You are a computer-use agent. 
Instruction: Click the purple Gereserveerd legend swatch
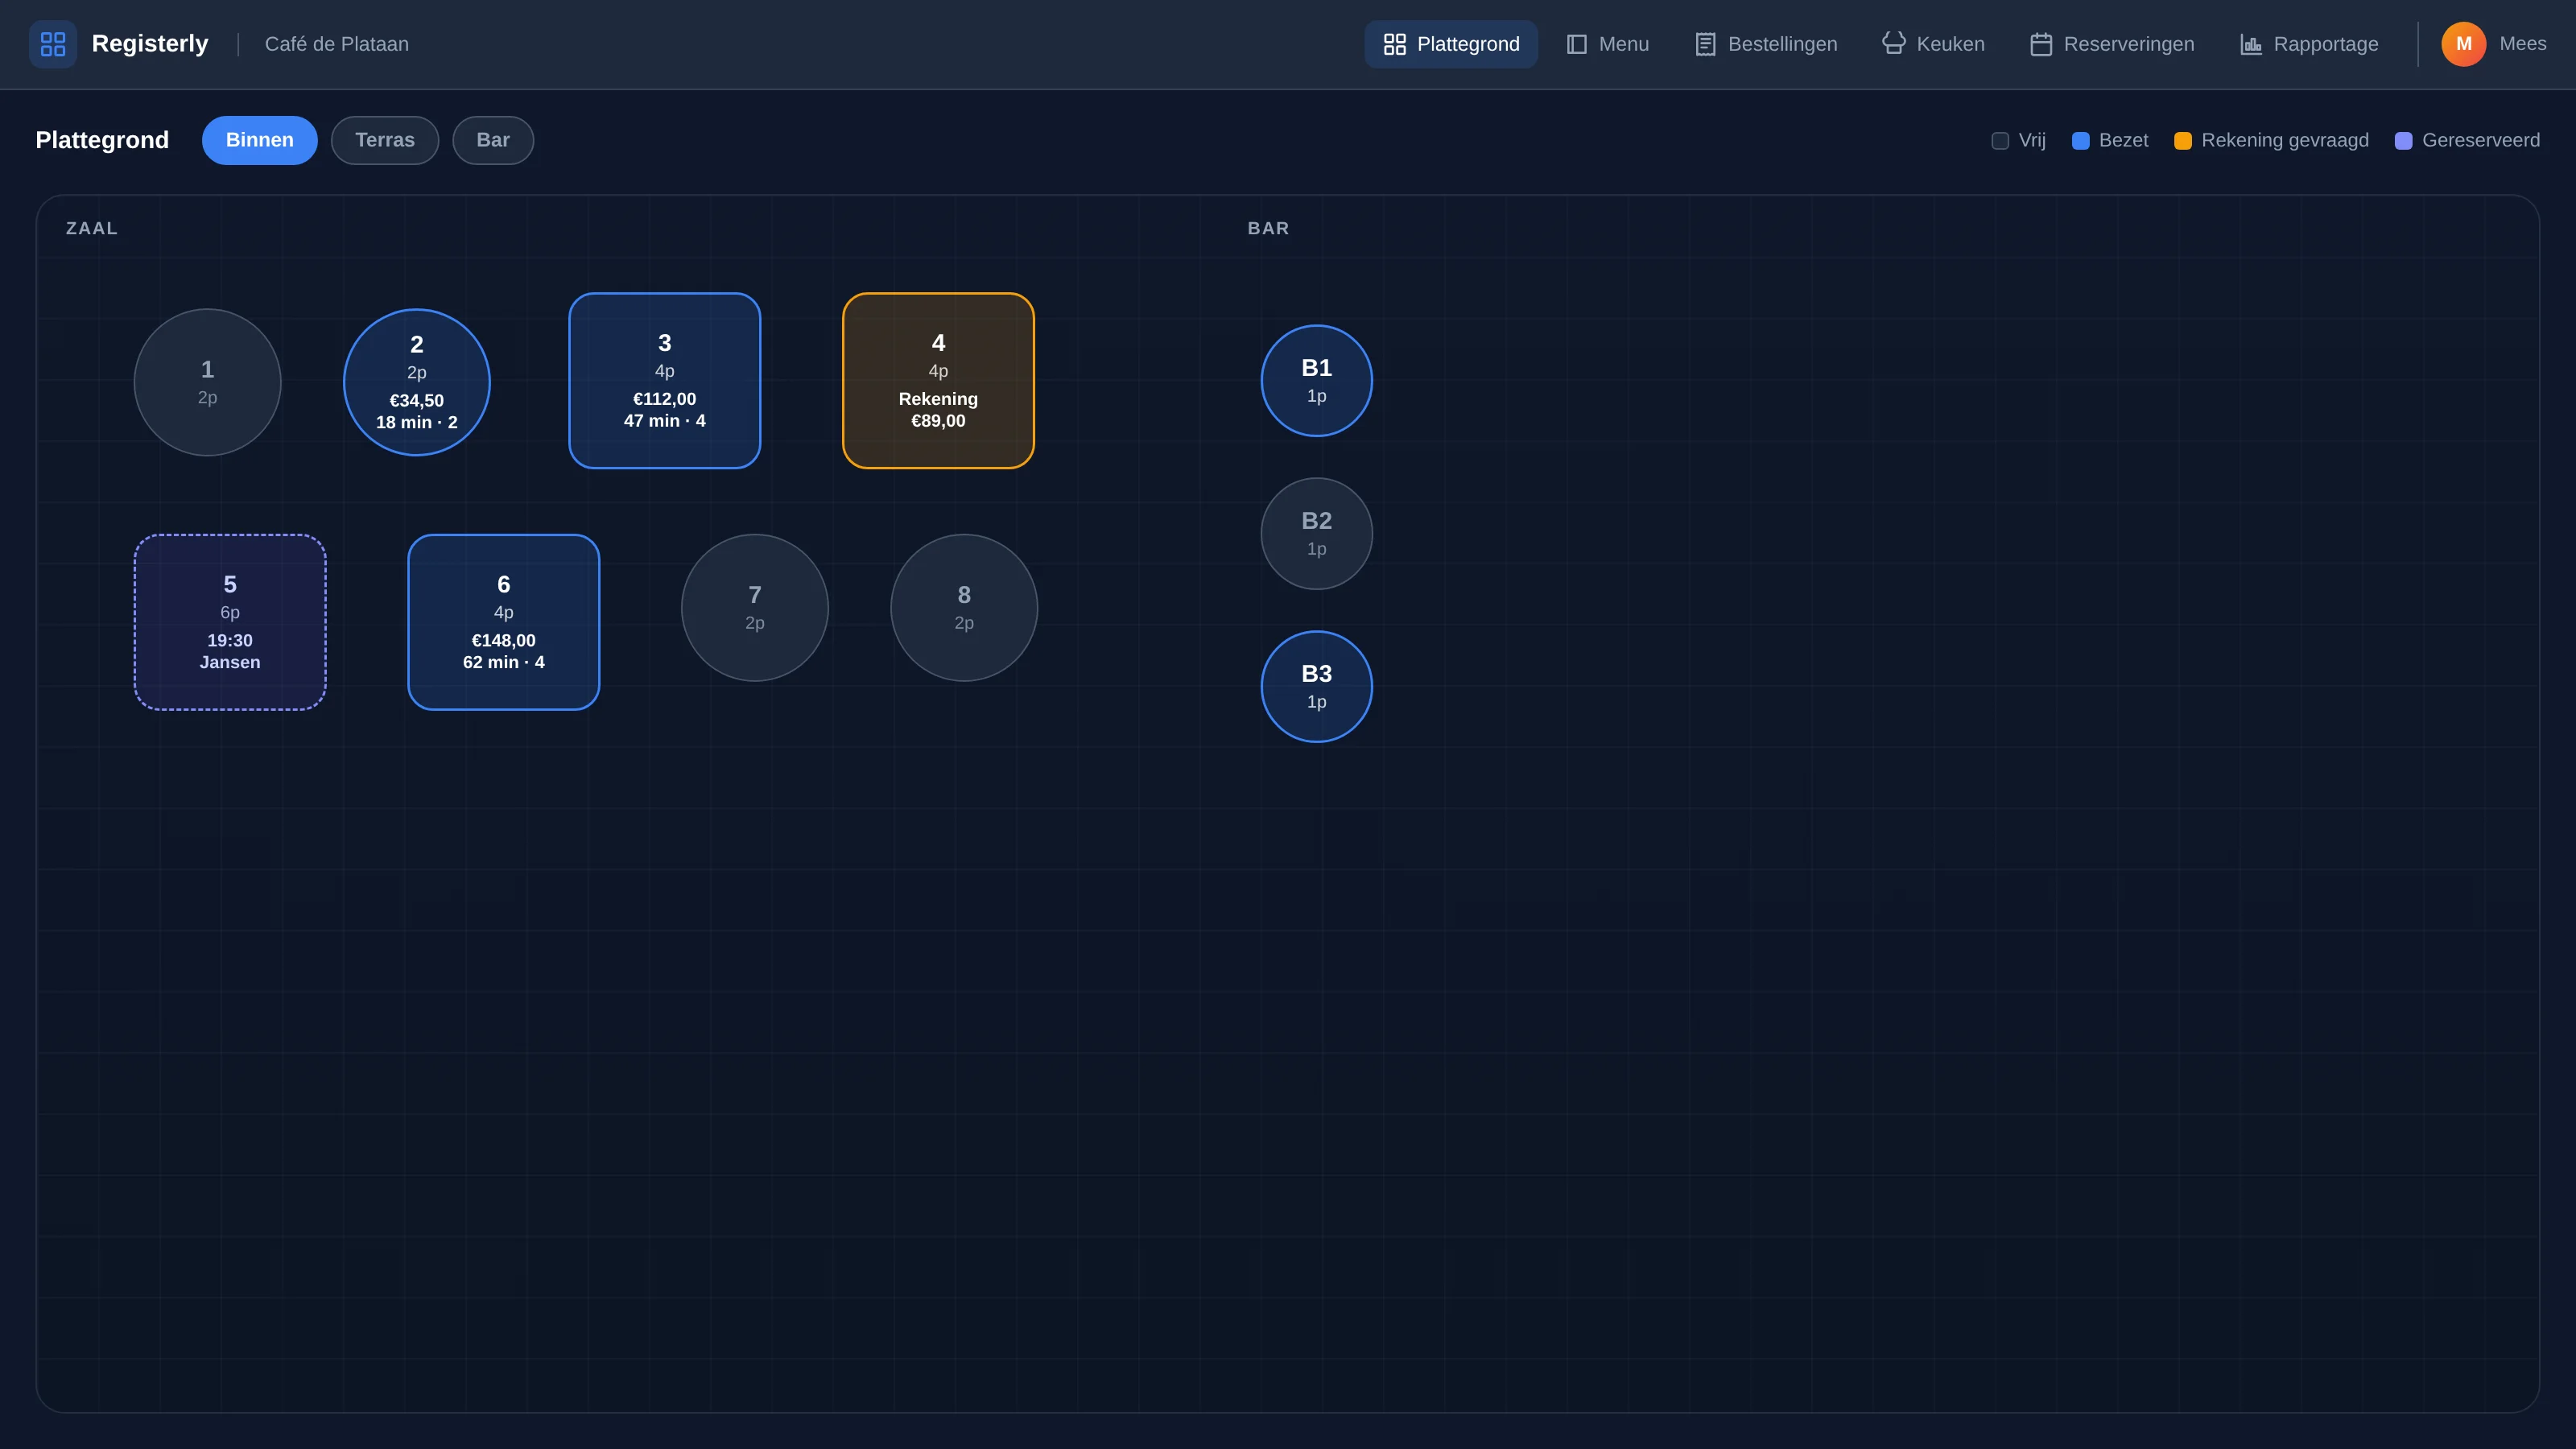[x=2403, y=141]
